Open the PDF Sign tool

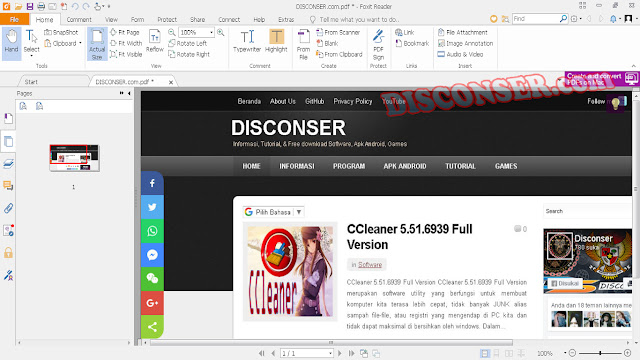pos(378,44)
